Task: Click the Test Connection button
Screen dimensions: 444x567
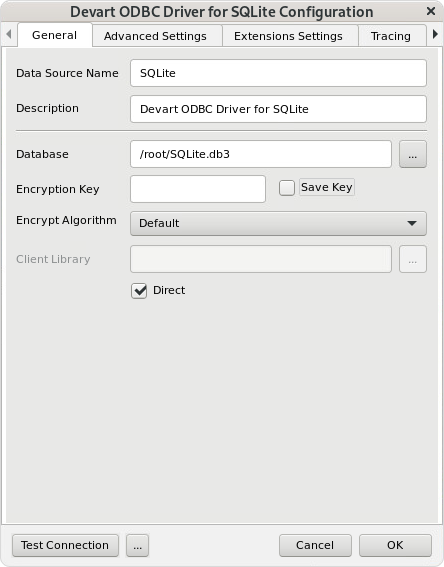Action: [65, 545]
